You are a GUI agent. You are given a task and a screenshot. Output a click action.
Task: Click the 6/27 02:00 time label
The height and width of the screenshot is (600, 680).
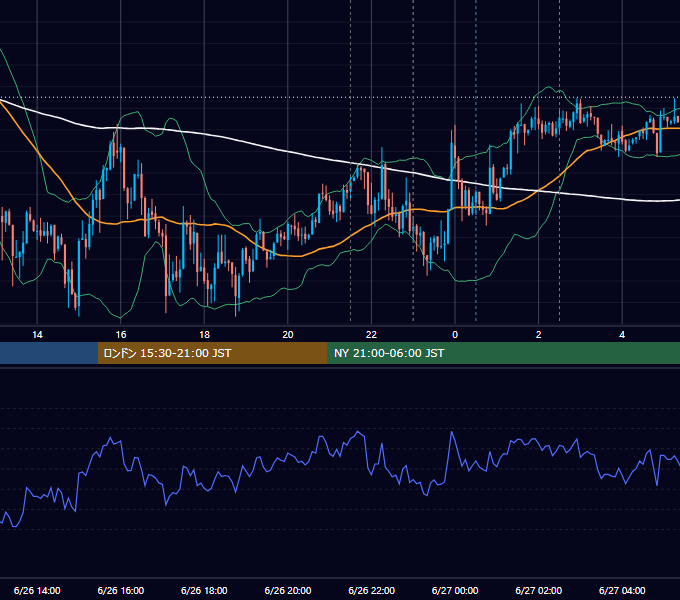tap(538, 590)
